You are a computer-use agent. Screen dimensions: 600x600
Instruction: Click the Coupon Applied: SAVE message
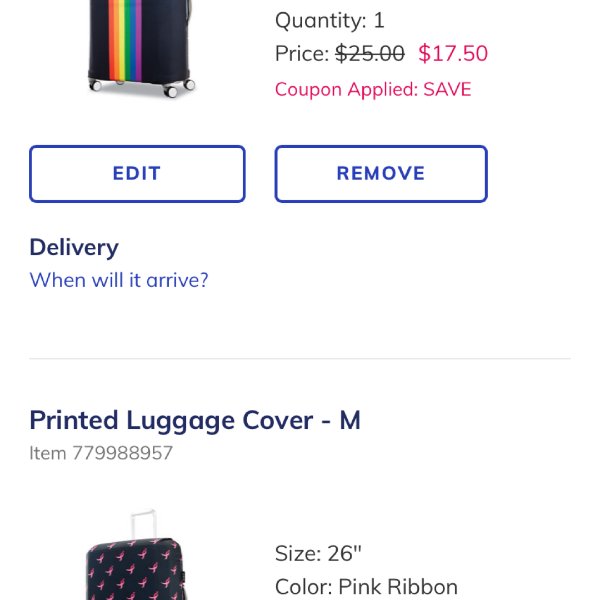click(373, 90)
